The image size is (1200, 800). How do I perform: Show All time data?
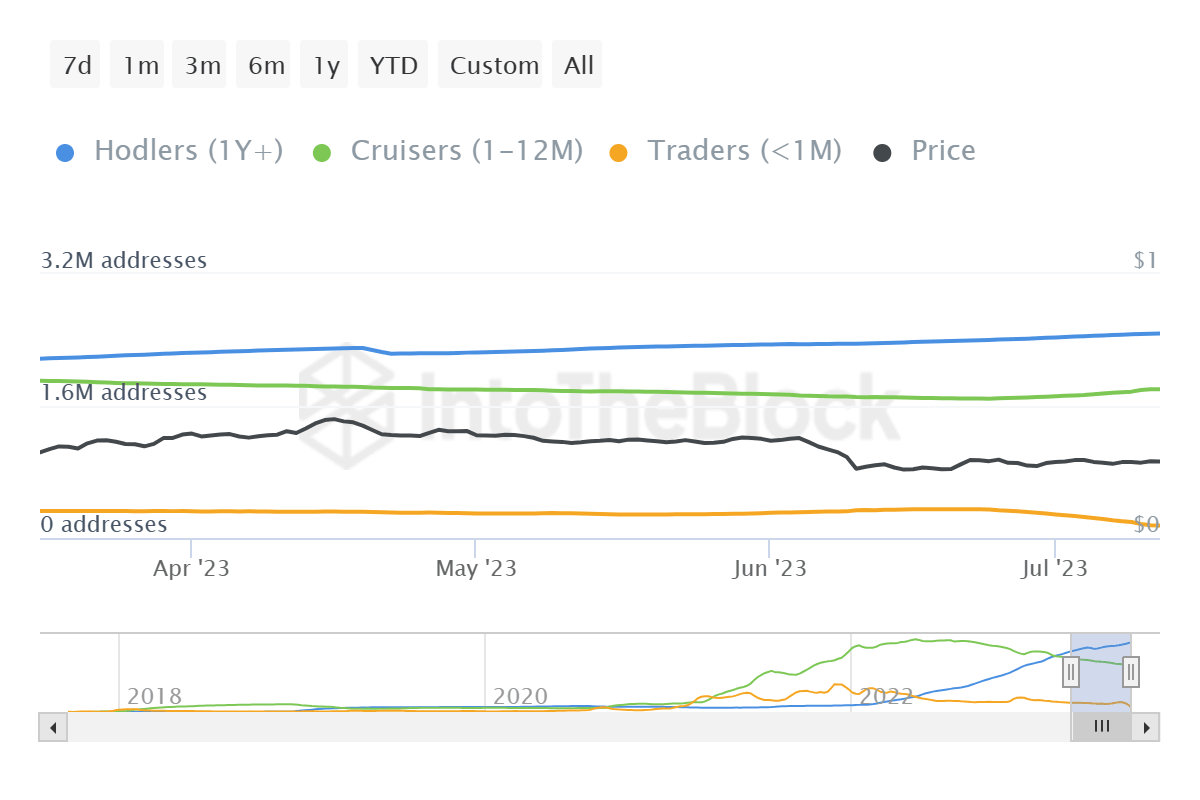coord(578,66)
